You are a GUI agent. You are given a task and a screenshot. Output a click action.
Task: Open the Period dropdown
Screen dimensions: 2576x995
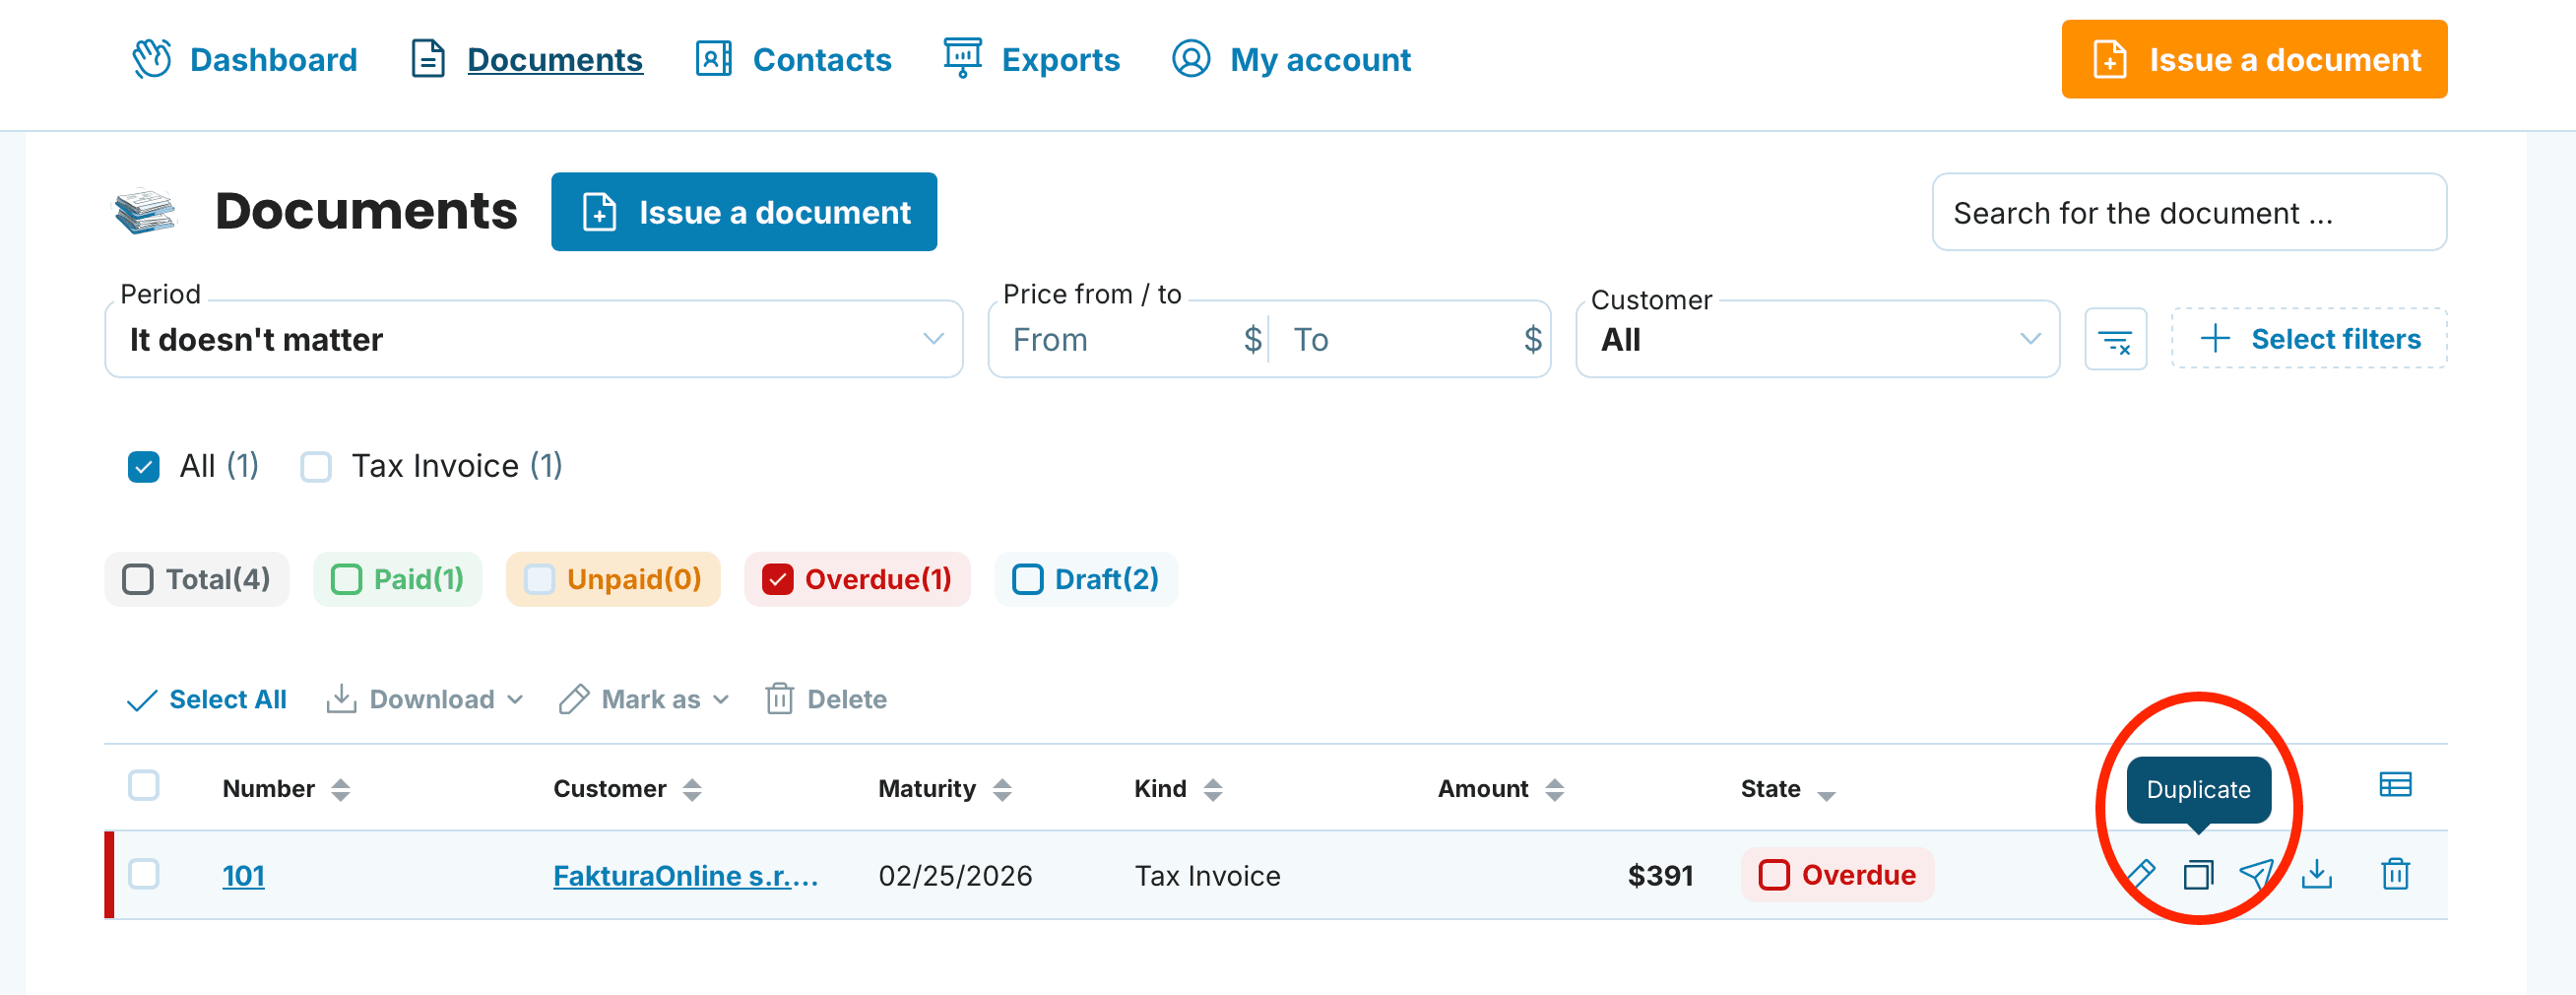click(534, 340)
